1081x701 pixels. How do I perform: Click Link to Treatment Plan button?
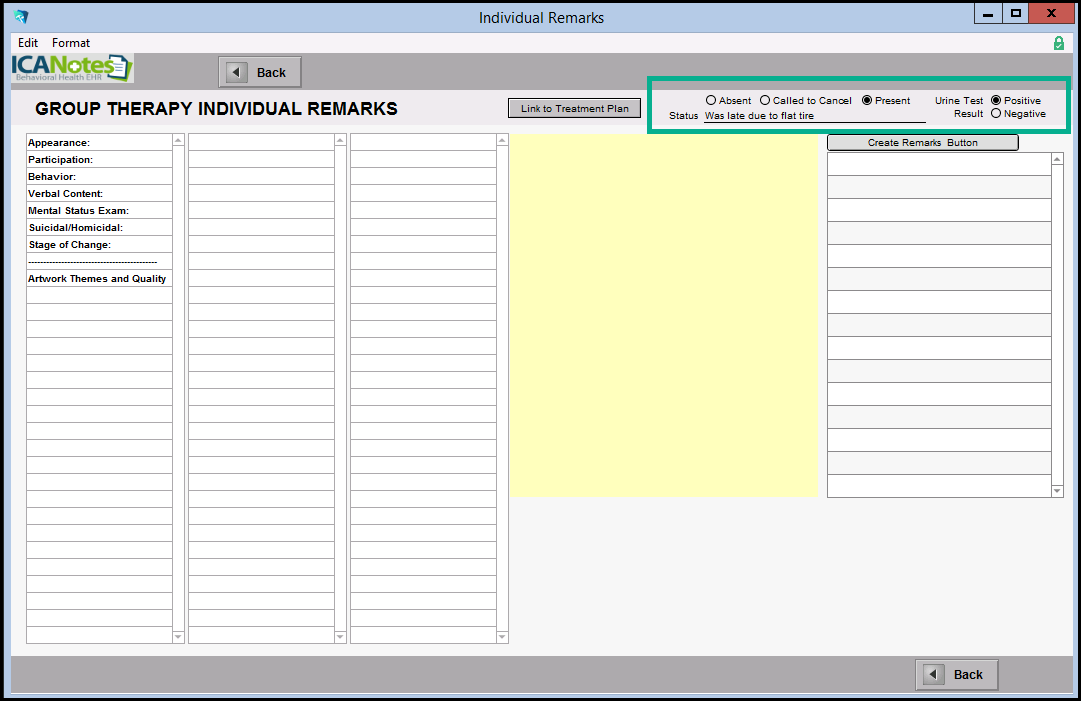pyautogui.click(x=574, y=108)
